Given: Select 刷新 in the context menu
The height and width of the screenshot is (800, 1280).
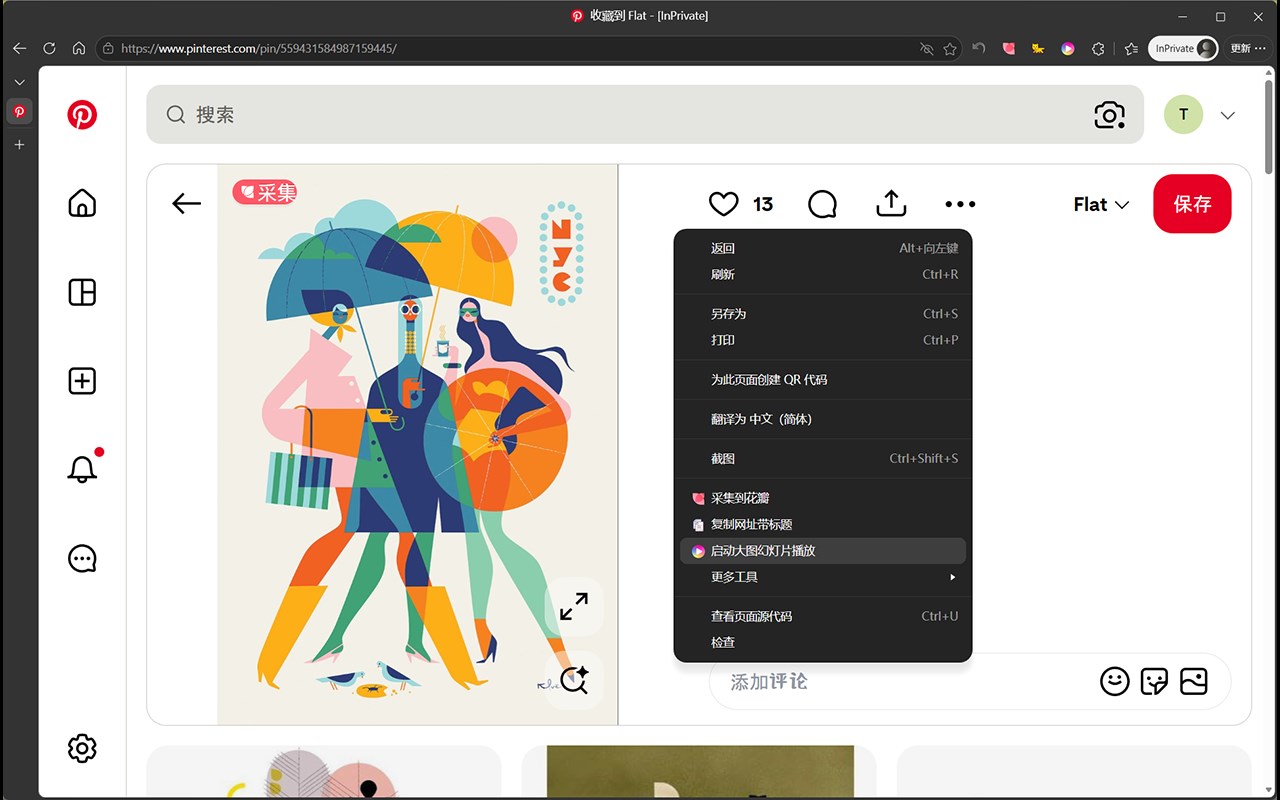Looking at the screenshot, I should [x=823, y=274].
